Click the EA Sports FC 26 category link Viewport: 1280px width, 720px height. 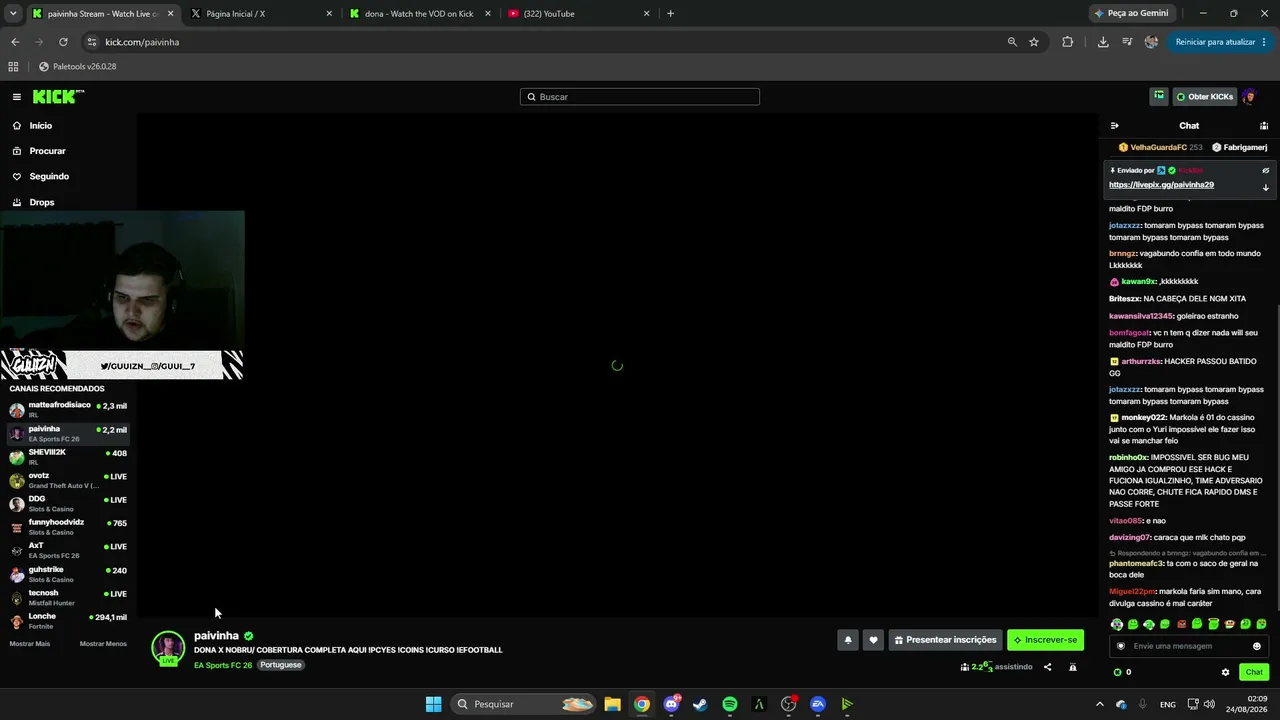(x=223, y=665)
